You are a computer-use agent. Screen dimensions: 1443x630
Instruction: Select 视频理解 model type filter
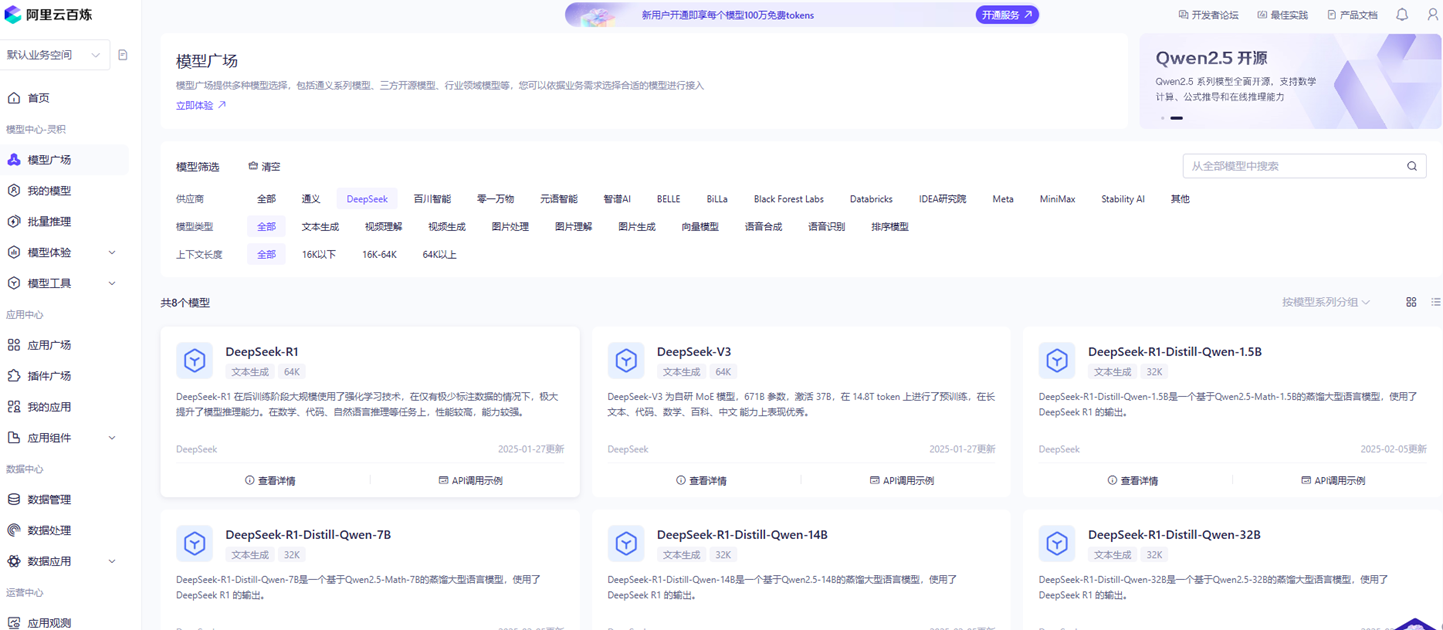tap(383, 227)
